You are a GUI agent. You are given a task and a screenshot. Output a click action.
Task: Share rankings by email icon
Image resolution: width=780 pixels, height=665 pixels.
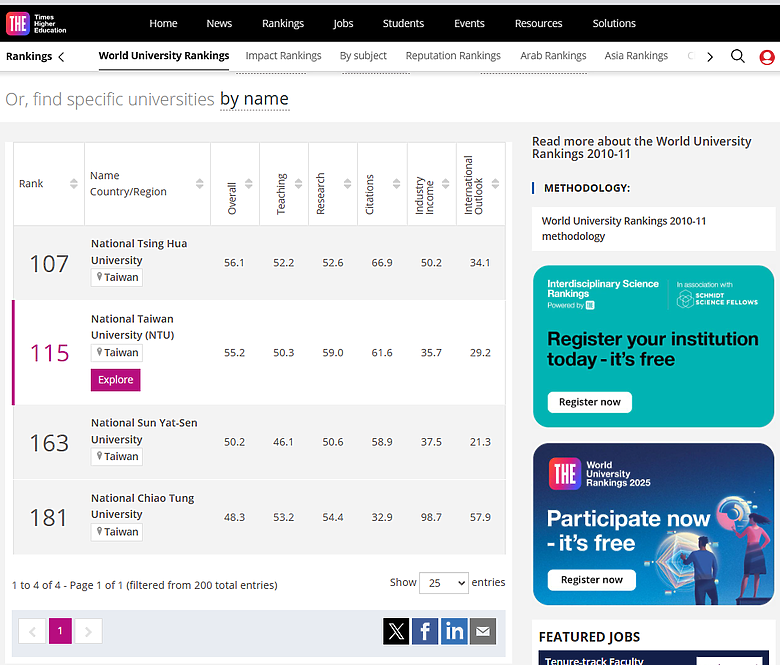point(483,631)
